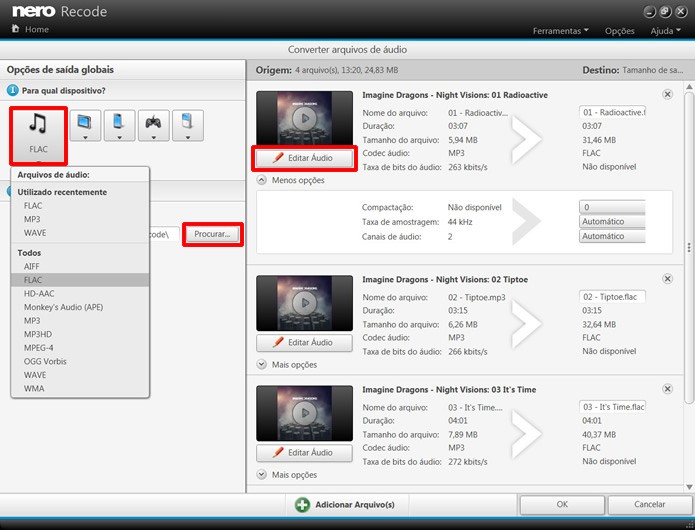Open the mobile phone device category dropdown
Image resolution: width=695 pixels, height=530 pixels.
click(119, 125)
